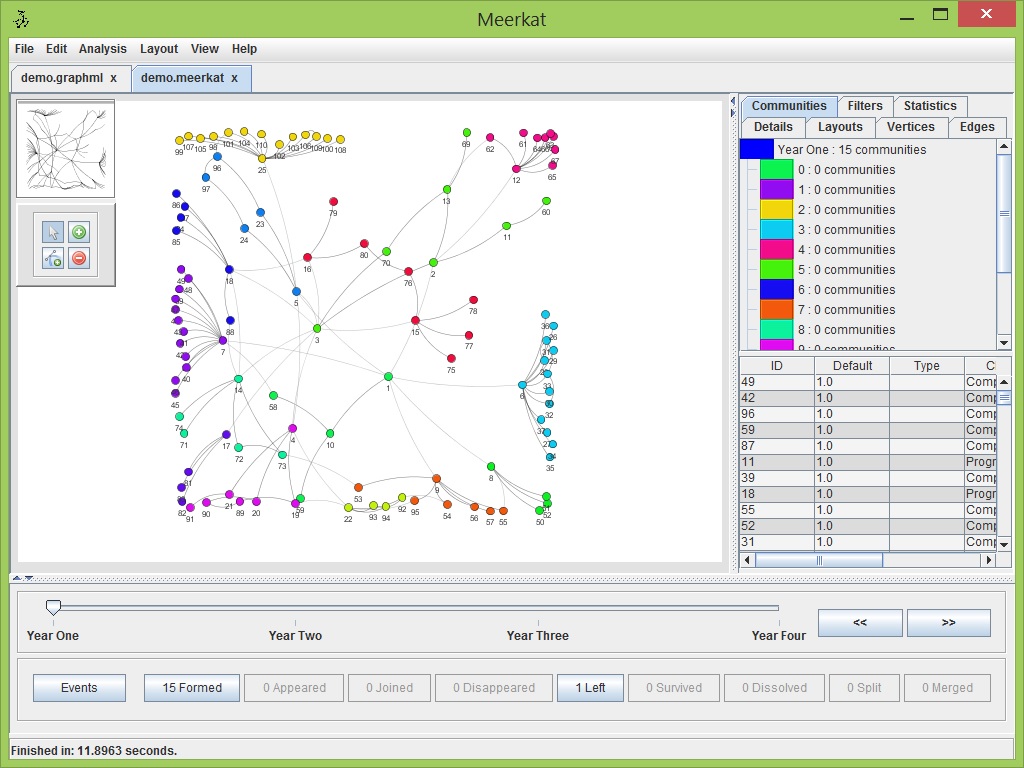
Task: Sort the table by the ID column header
Action: [776, 366]
